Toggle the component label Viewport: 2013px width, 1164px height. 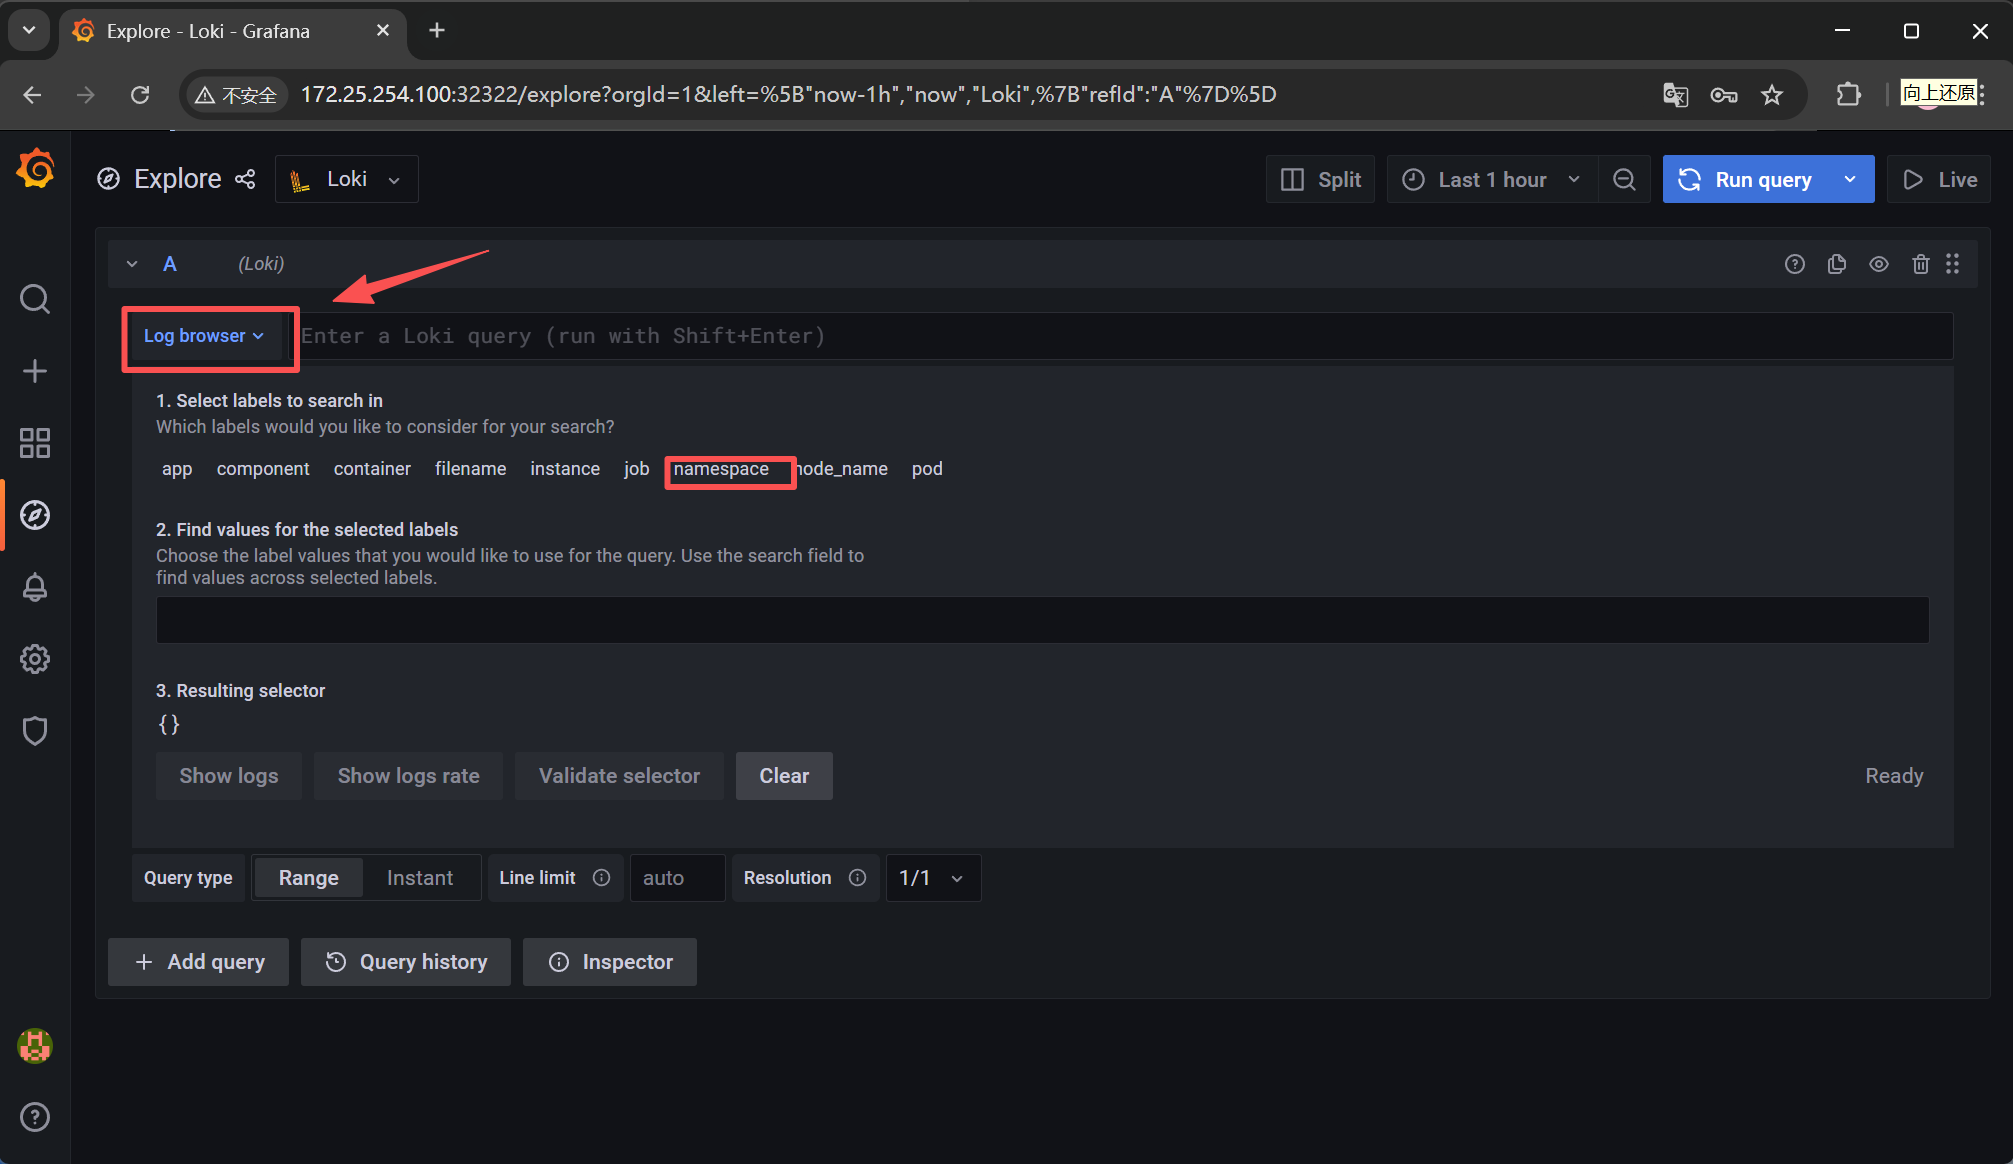point(263,469)
